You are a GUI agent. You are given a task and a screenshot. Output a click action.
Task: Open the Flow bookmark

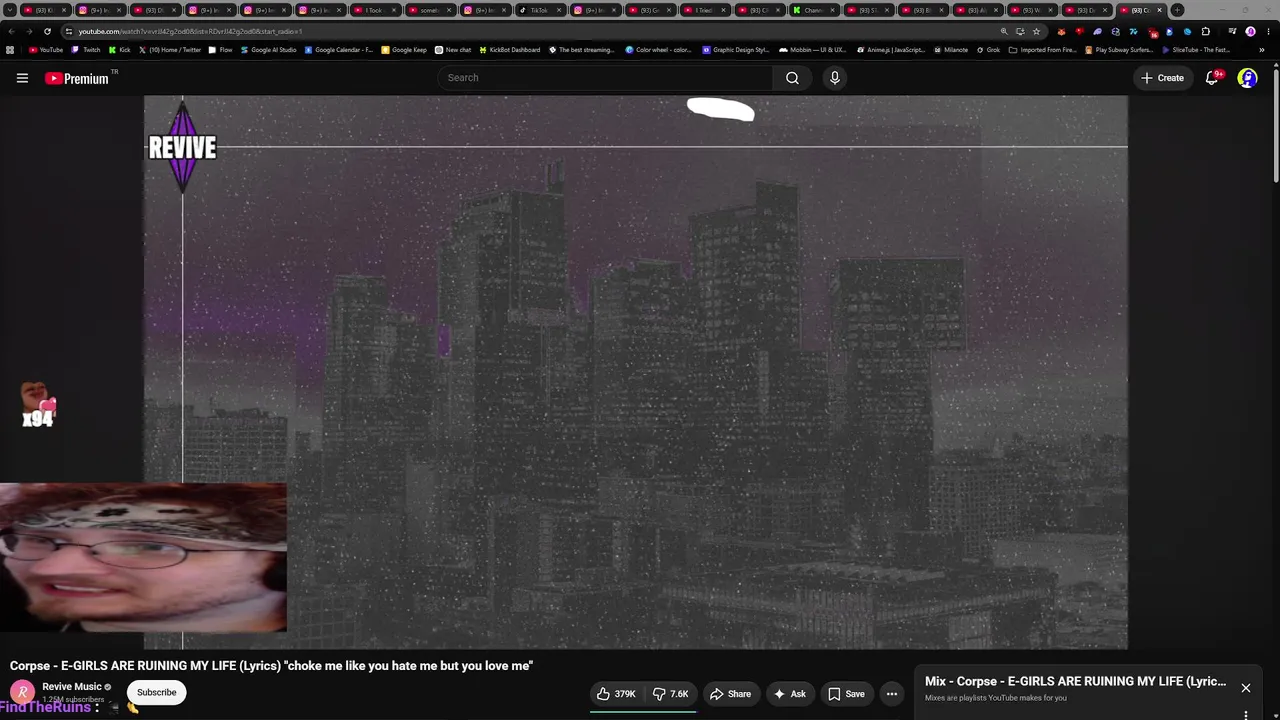(x=220, y=50)
